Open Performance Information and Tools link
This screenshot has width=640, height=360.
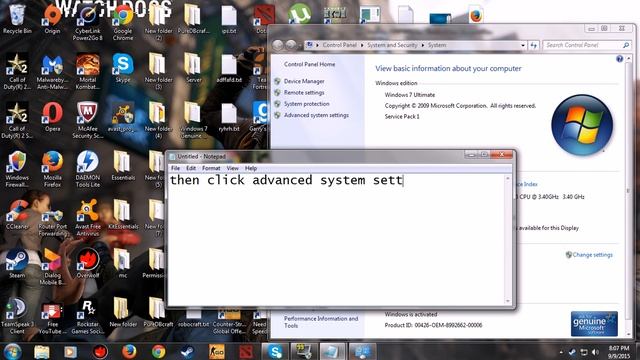(x=321, y=322)
